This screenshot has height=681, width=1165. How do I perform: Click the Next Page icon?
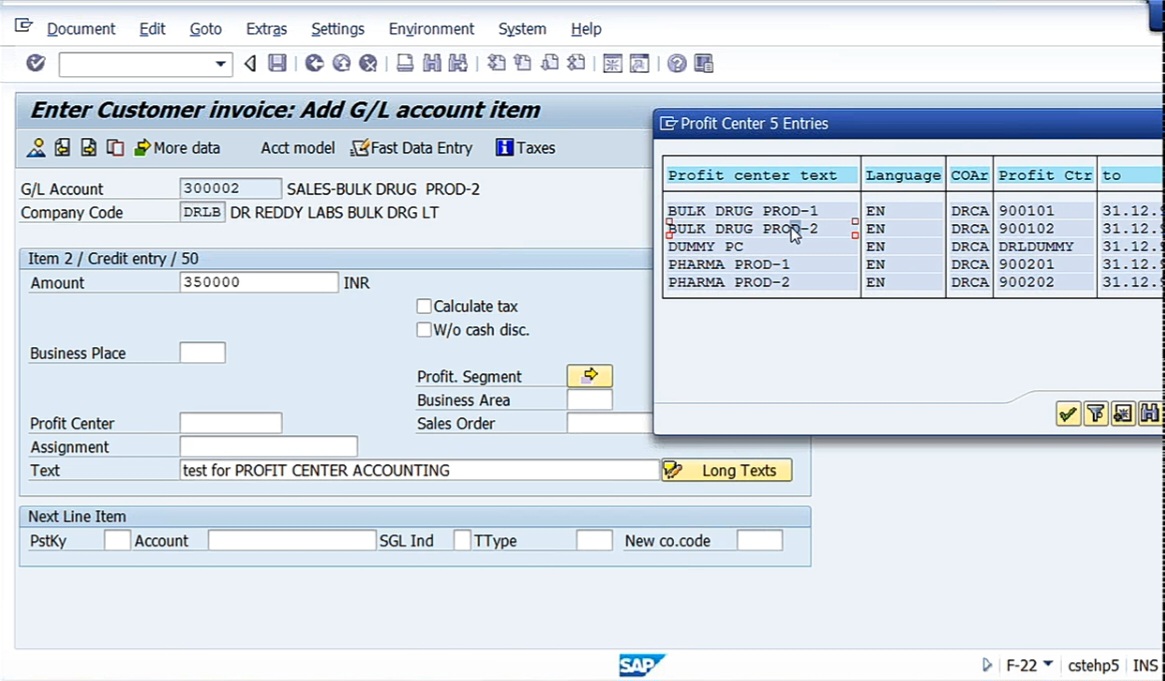tap(550, 63)
